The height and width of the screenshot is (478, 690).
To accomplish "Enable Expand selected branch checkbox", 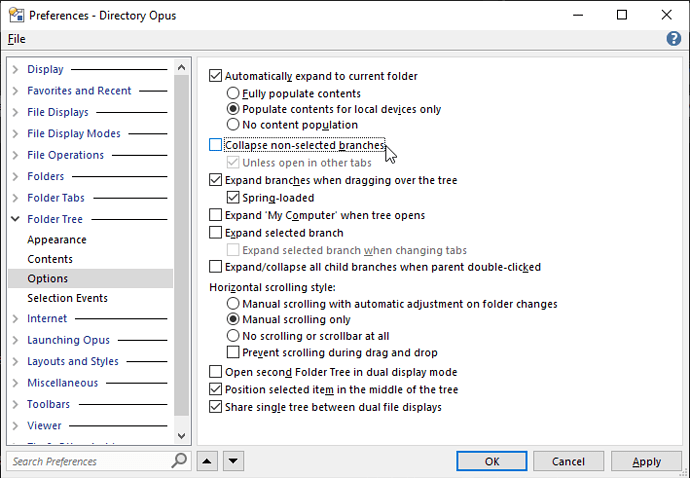I will (215, 232).
